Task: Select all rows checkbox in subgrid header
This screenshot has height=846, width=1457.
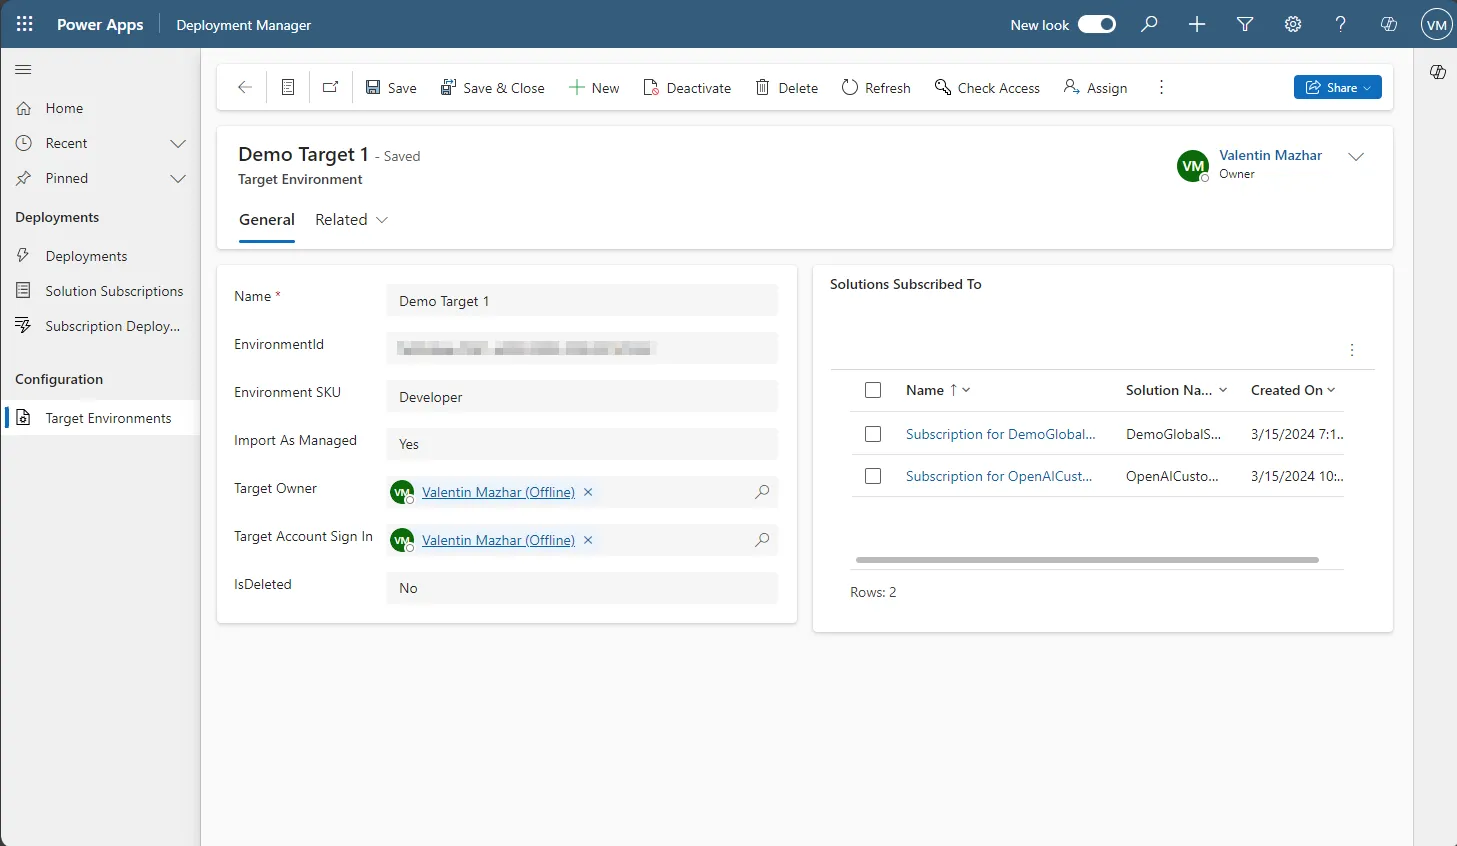Action: pos(873,390)
